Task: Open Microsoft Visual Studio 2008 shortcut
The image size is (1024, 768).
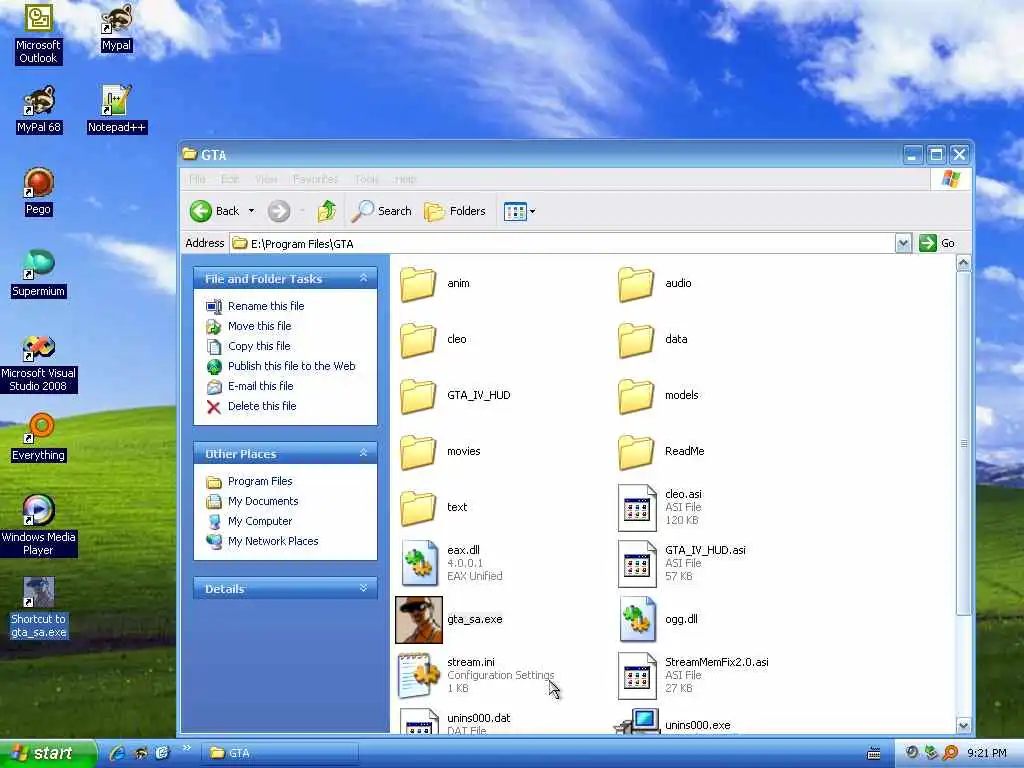Action: coord(38,362)
